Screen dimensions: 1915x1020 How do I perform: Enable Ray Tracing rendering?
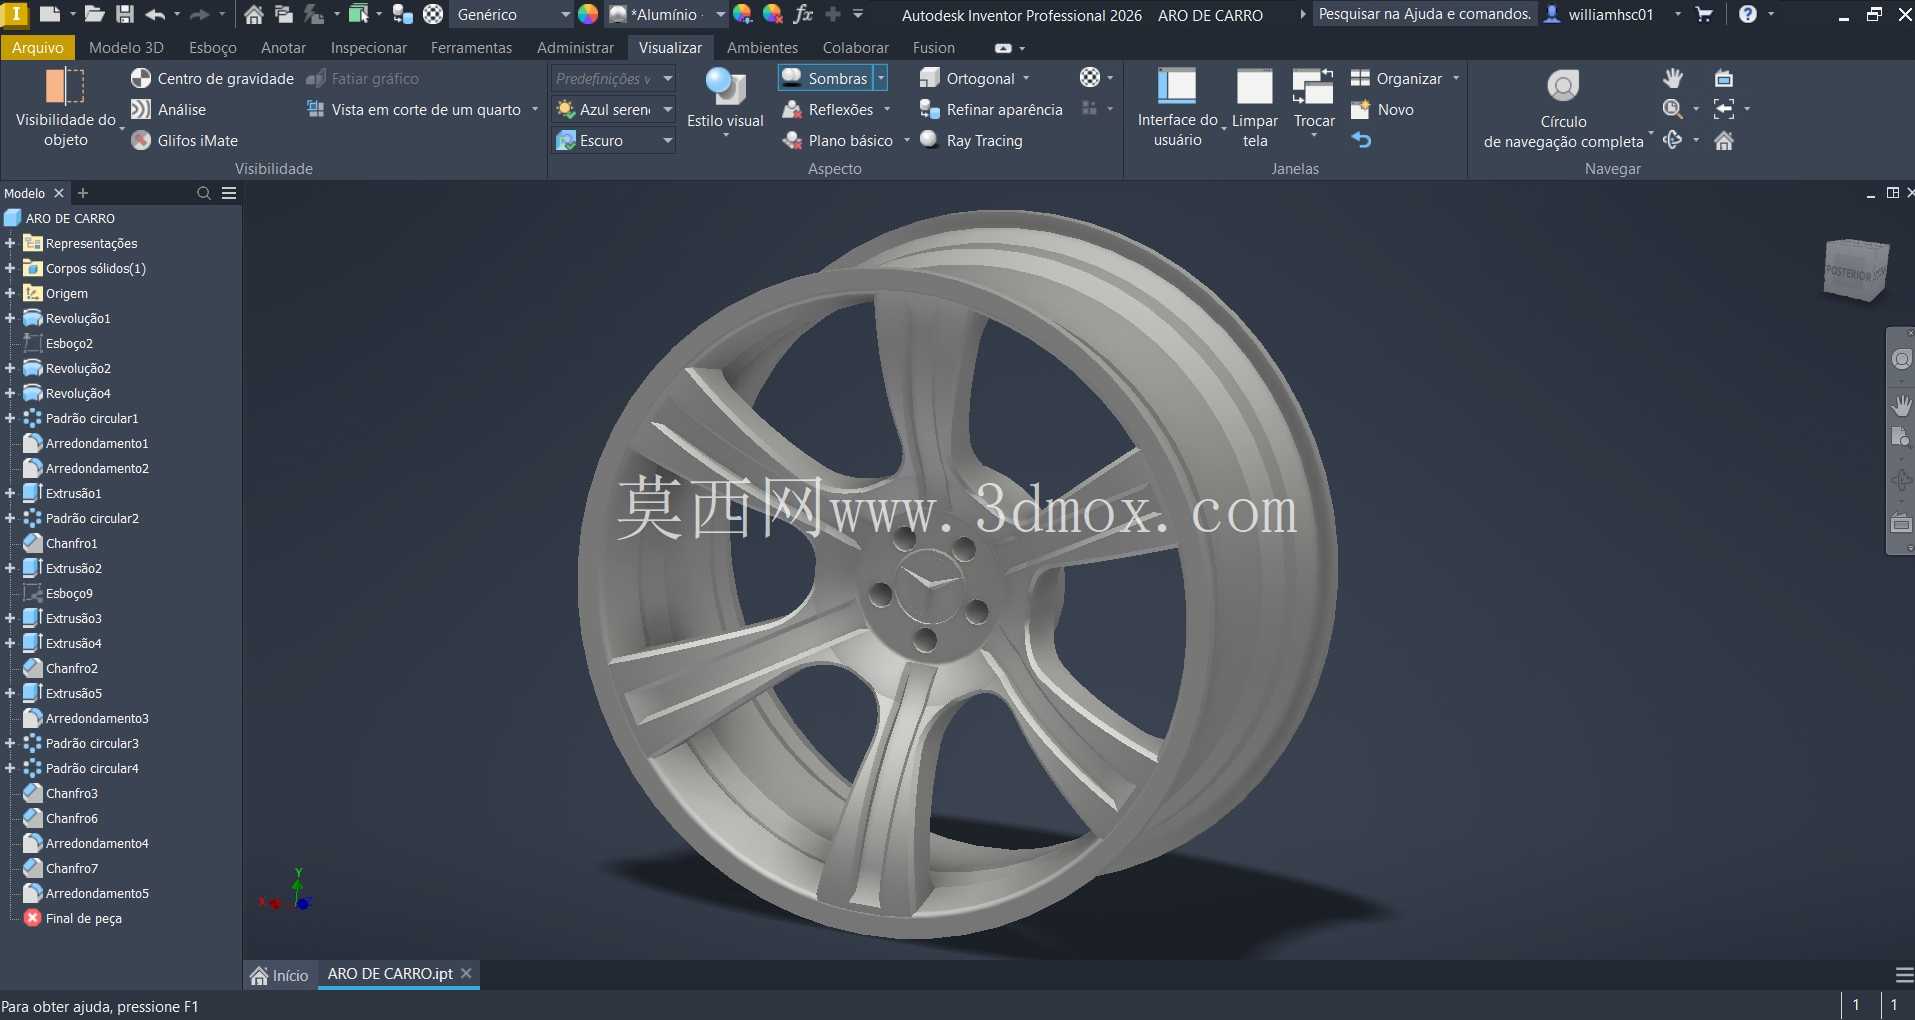pos(971,140)
